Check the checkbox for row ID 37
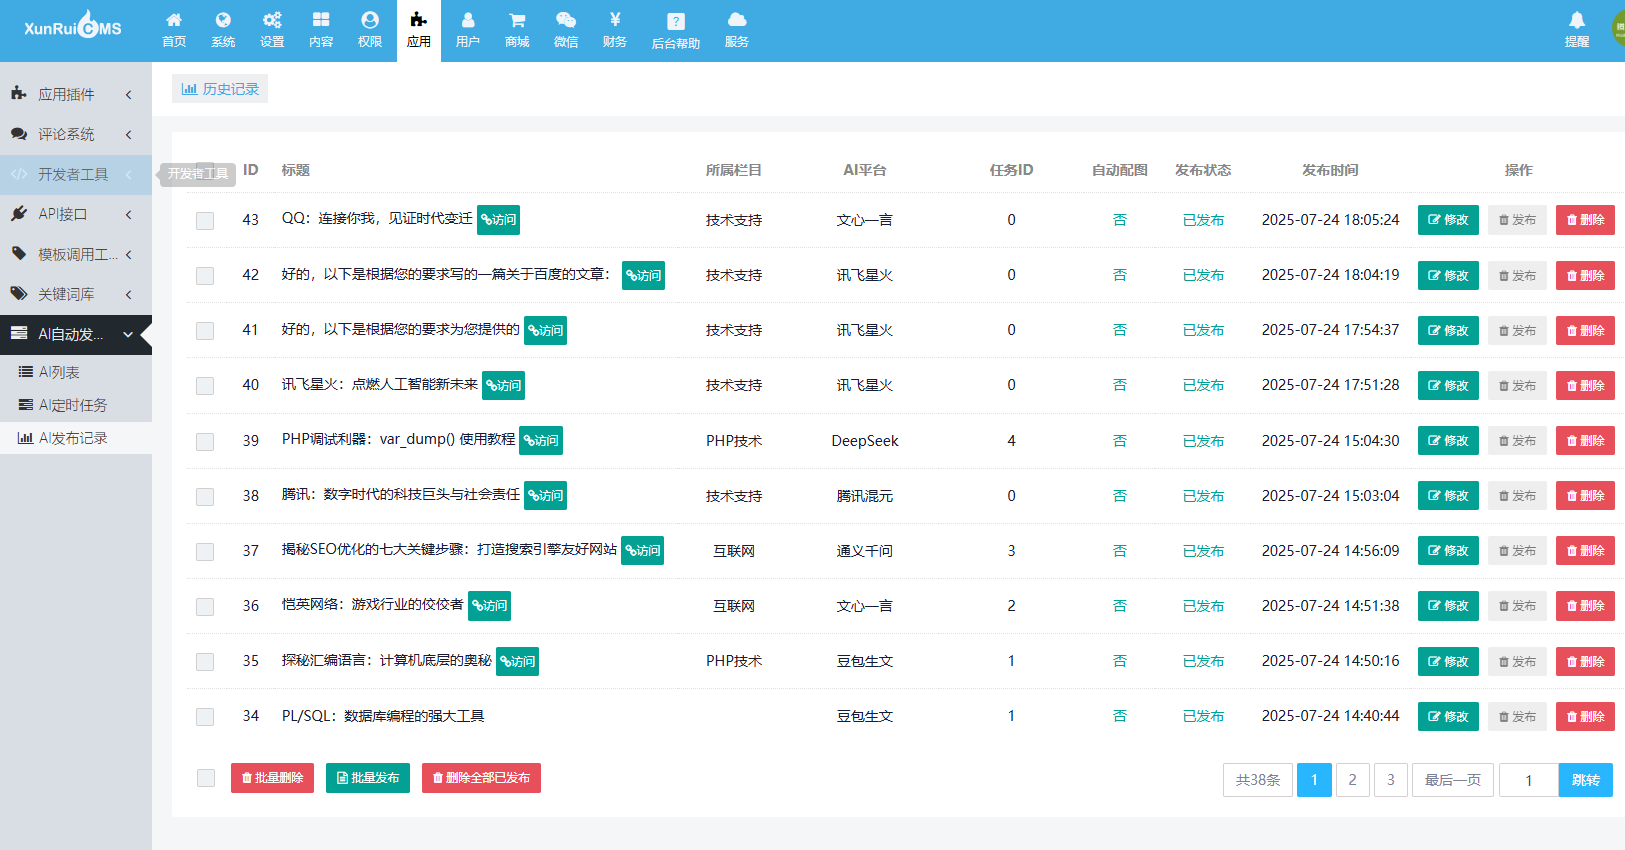1625x850 pixels. [x=205, y=552]
